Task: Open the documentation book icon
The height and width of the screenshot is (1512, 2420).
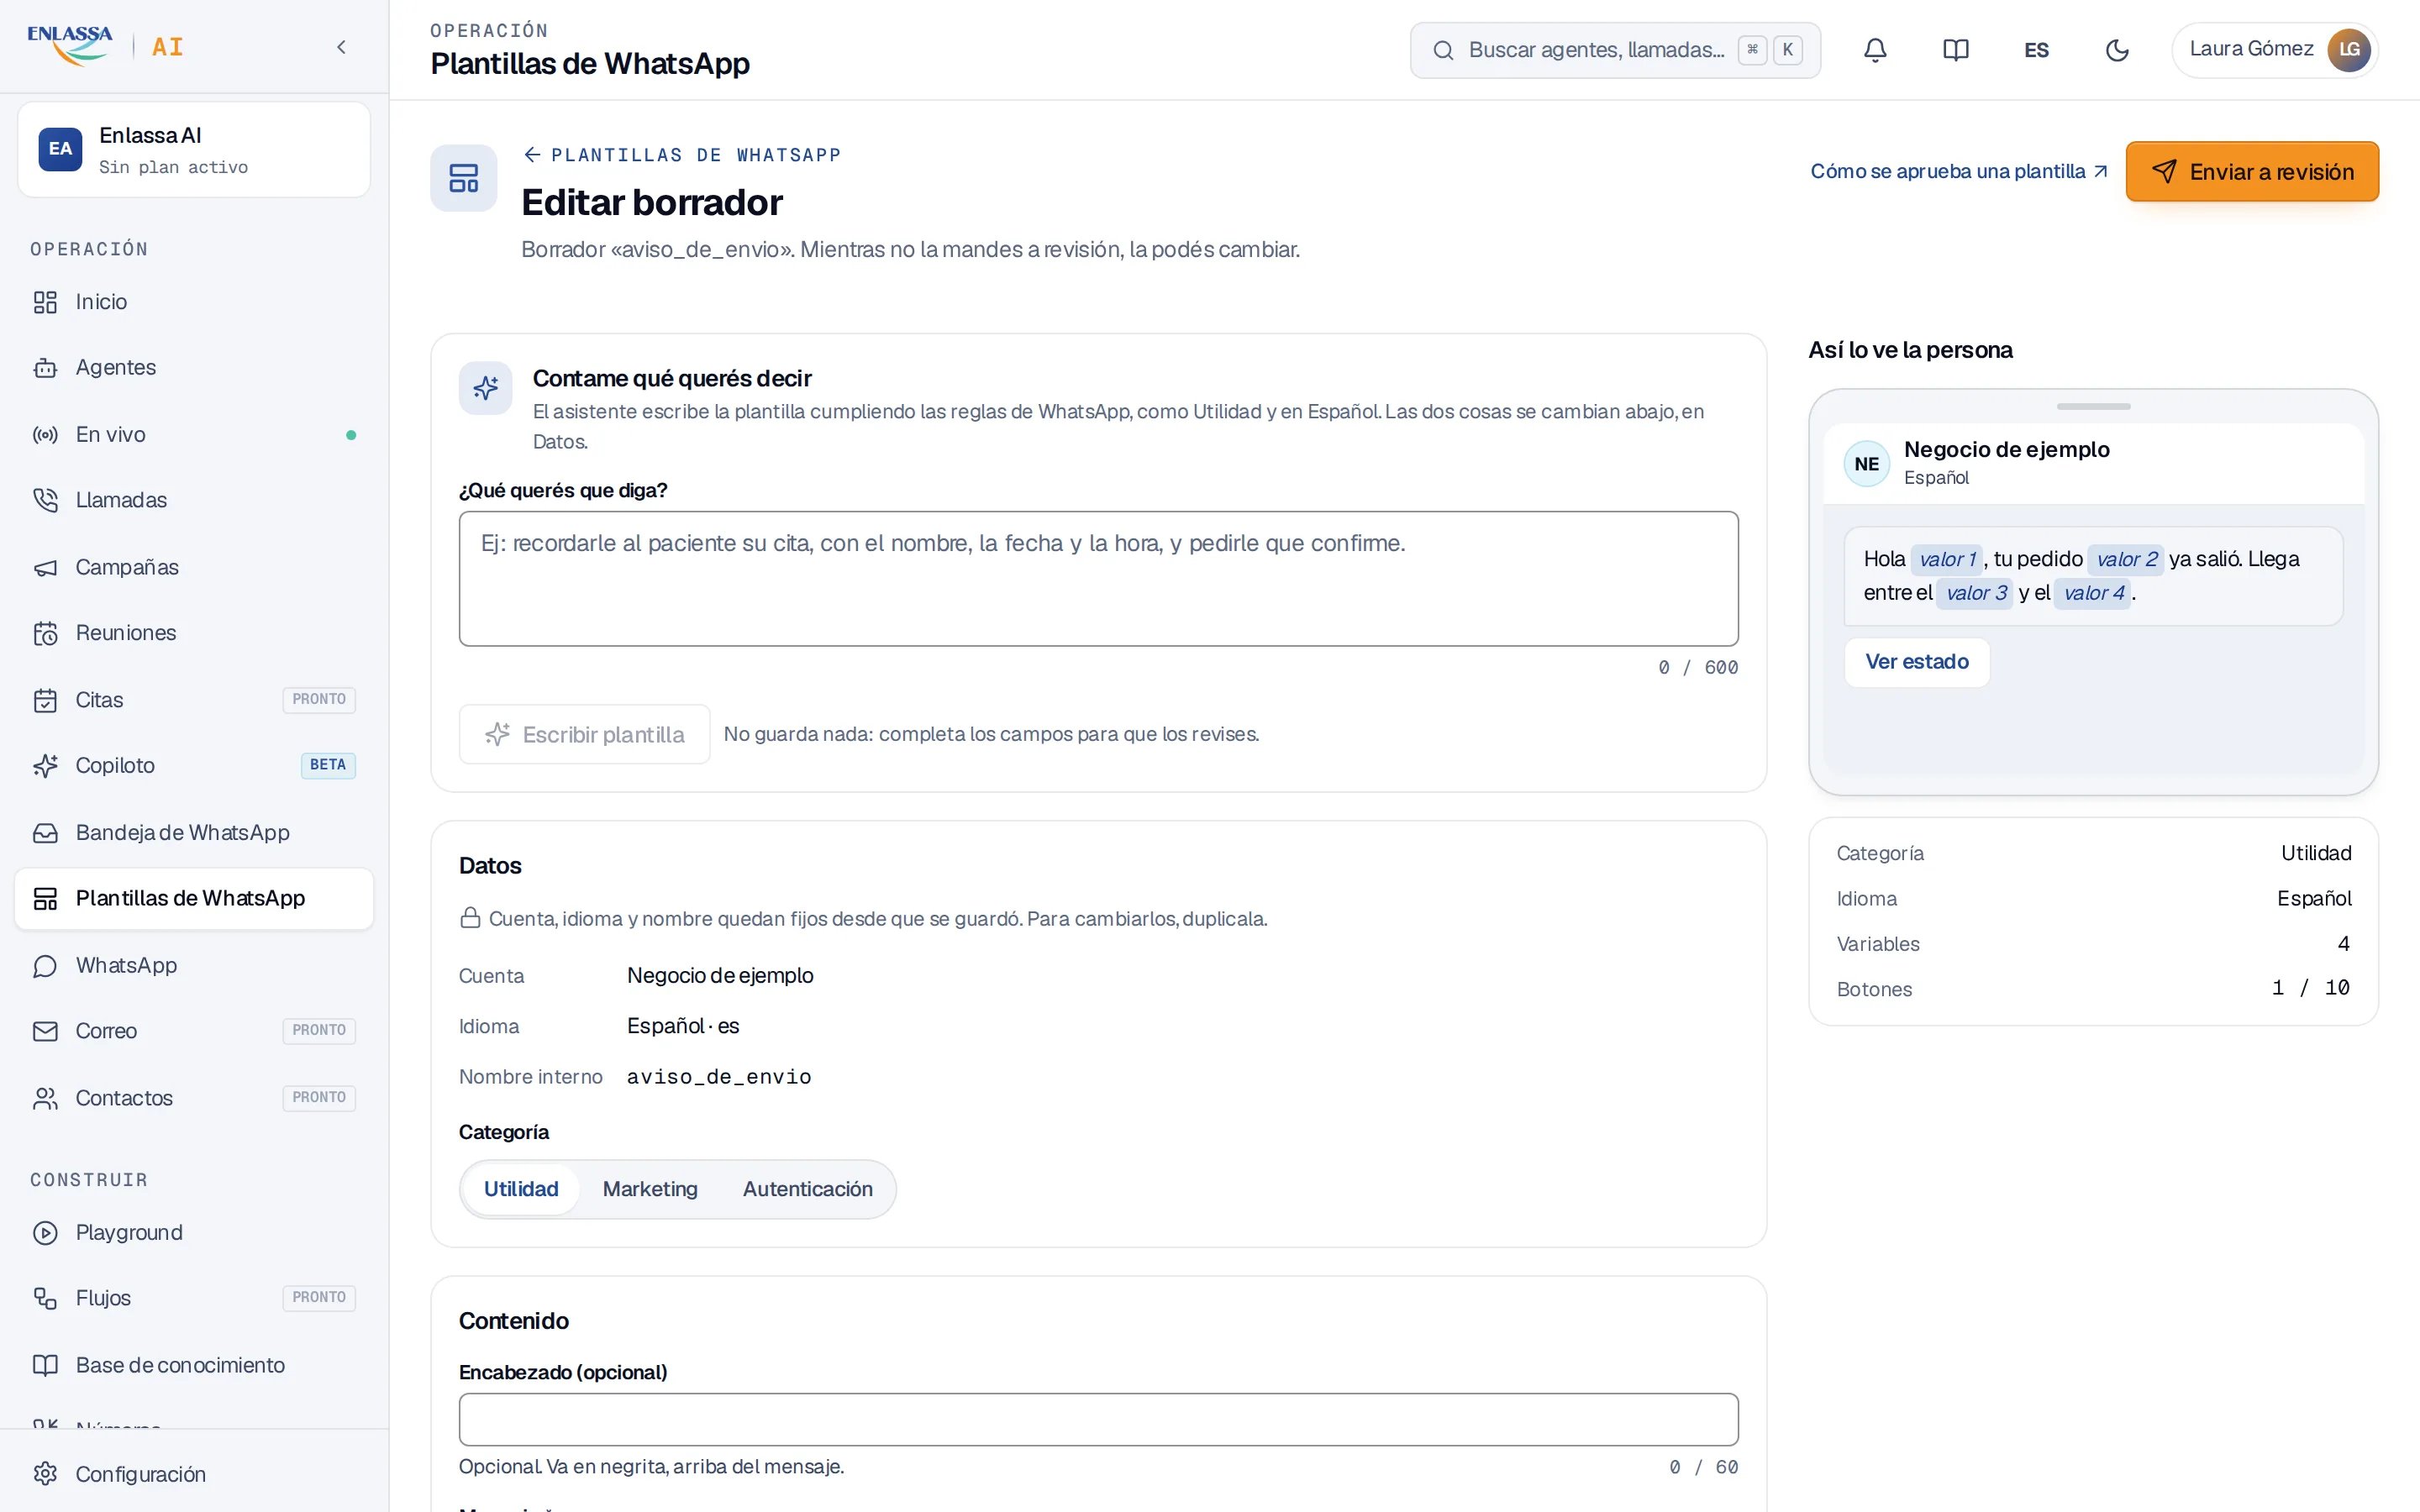Action: point(1955,50)
